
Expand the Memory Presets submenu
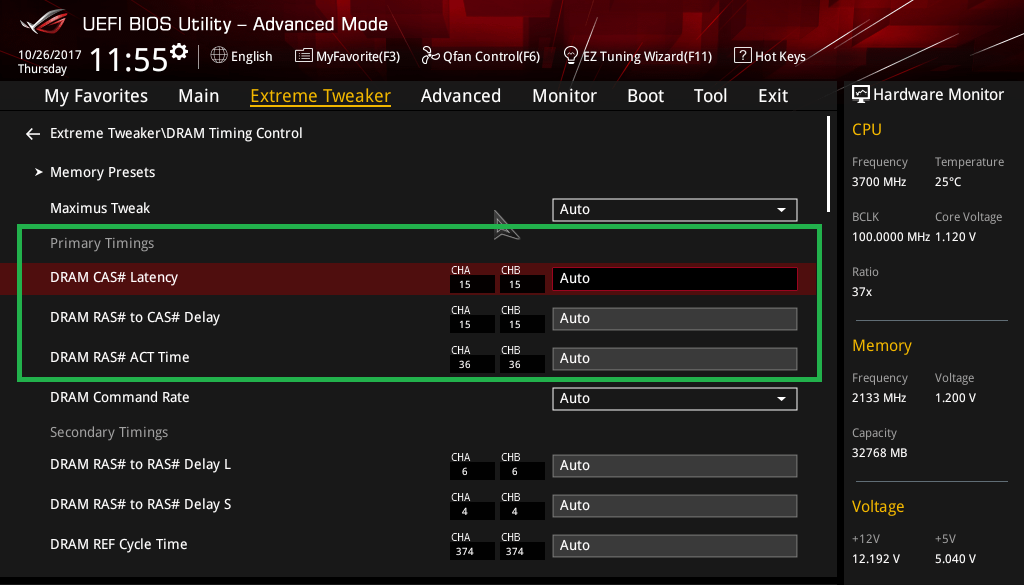102,172
